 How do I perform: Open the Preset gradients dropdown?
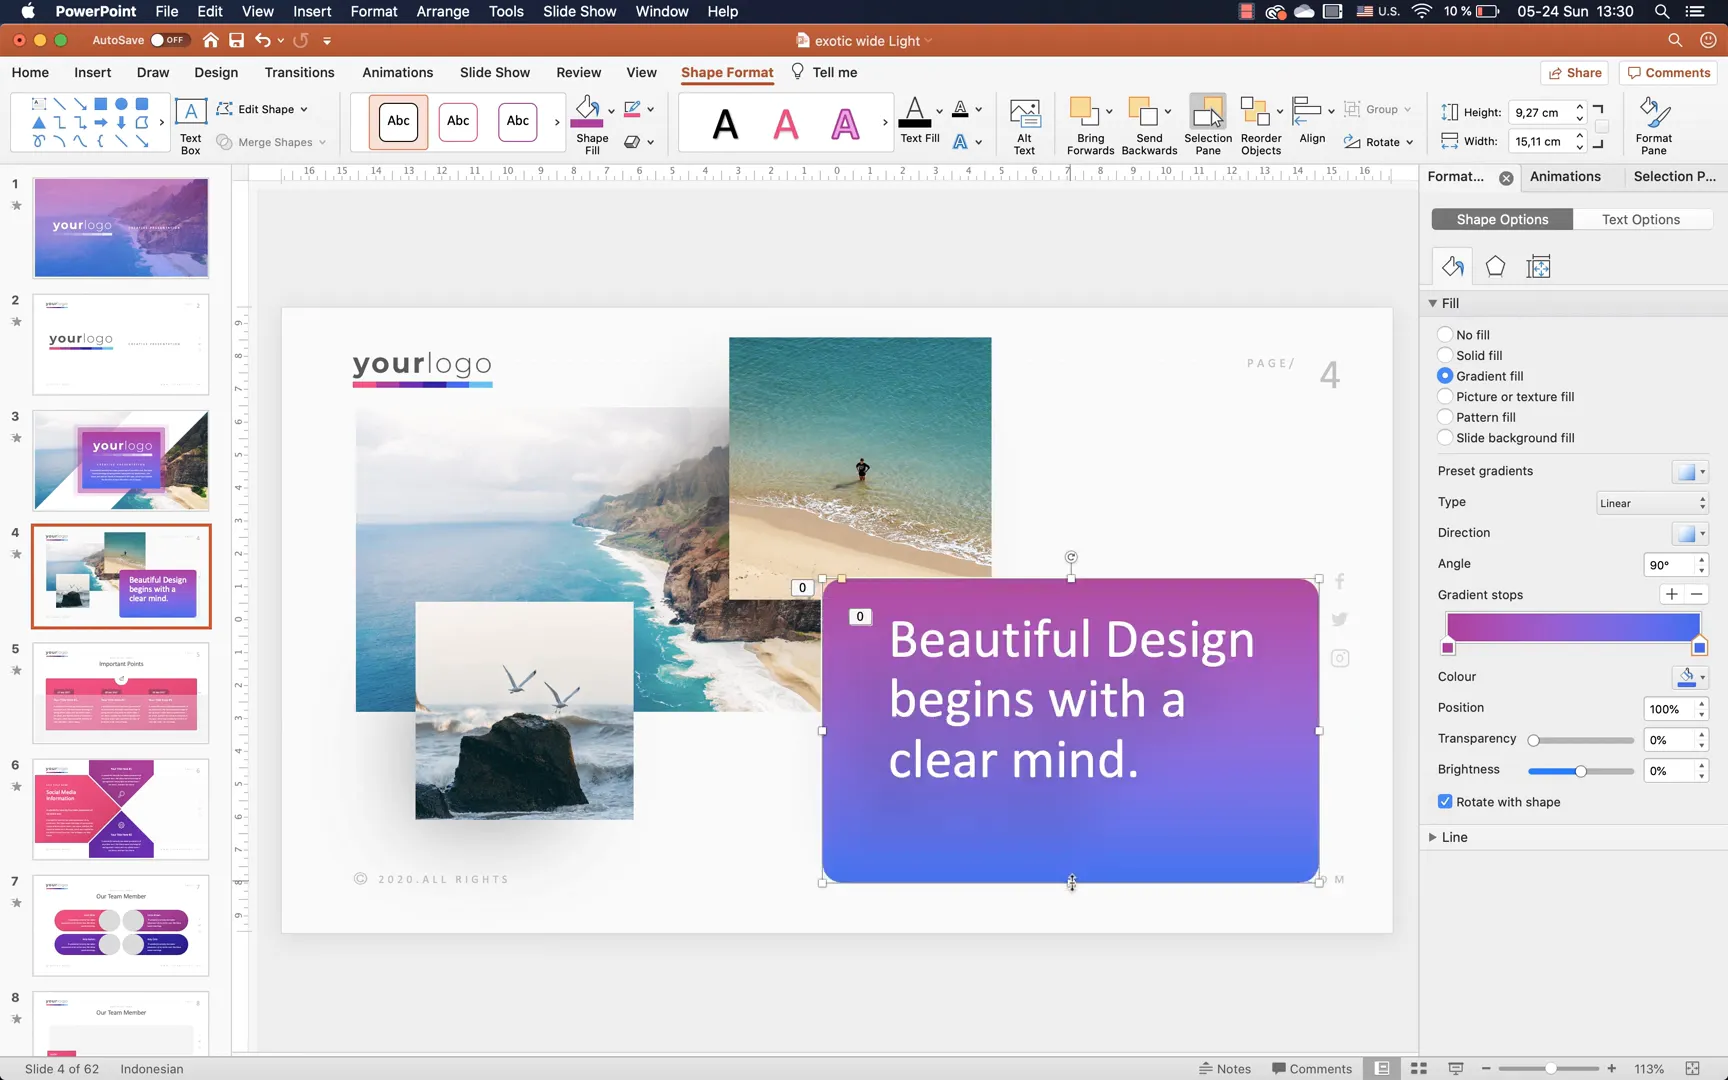pos(1690,471)
